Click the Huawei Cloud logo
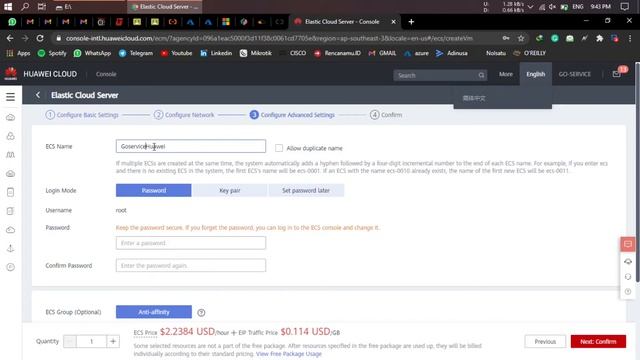Image resolution: width=640 pixels, height=360 pixels. pos(11,74)
